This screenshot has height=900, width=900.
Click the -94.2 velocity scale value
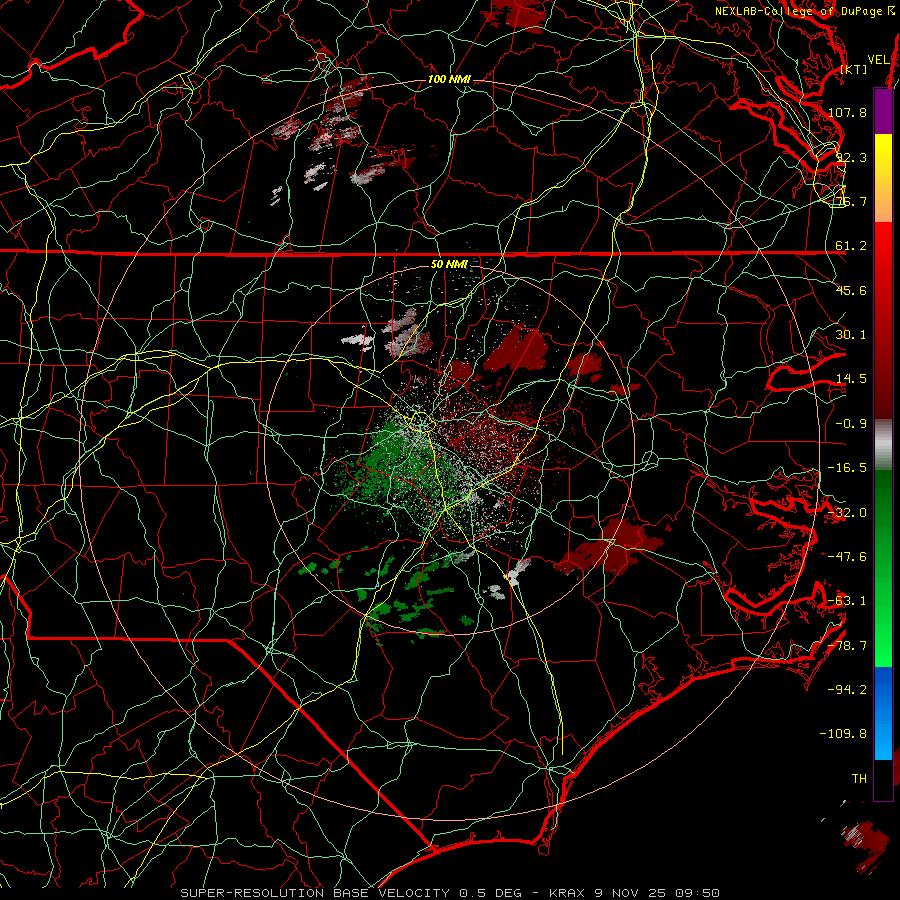click(x=847, y=690)
